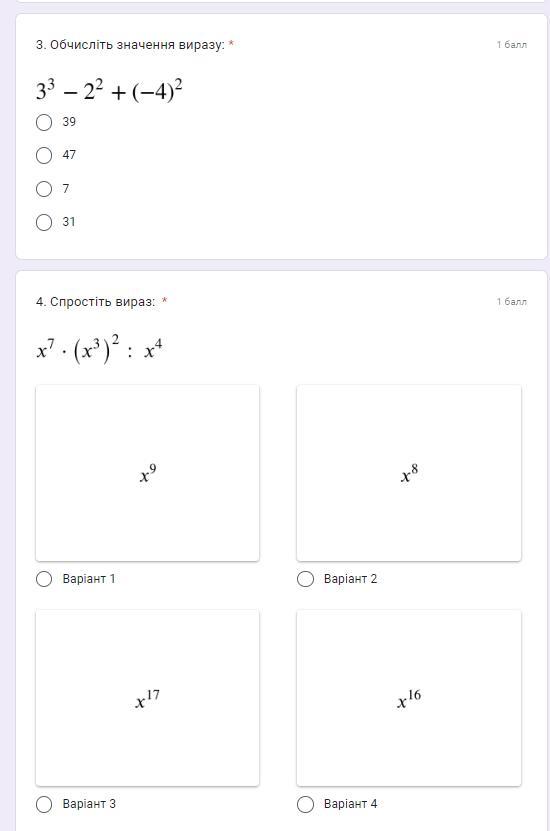Choose Варіант 2 radio button
The height and width of the screenshot is (831, 550).
coord(305,579)
